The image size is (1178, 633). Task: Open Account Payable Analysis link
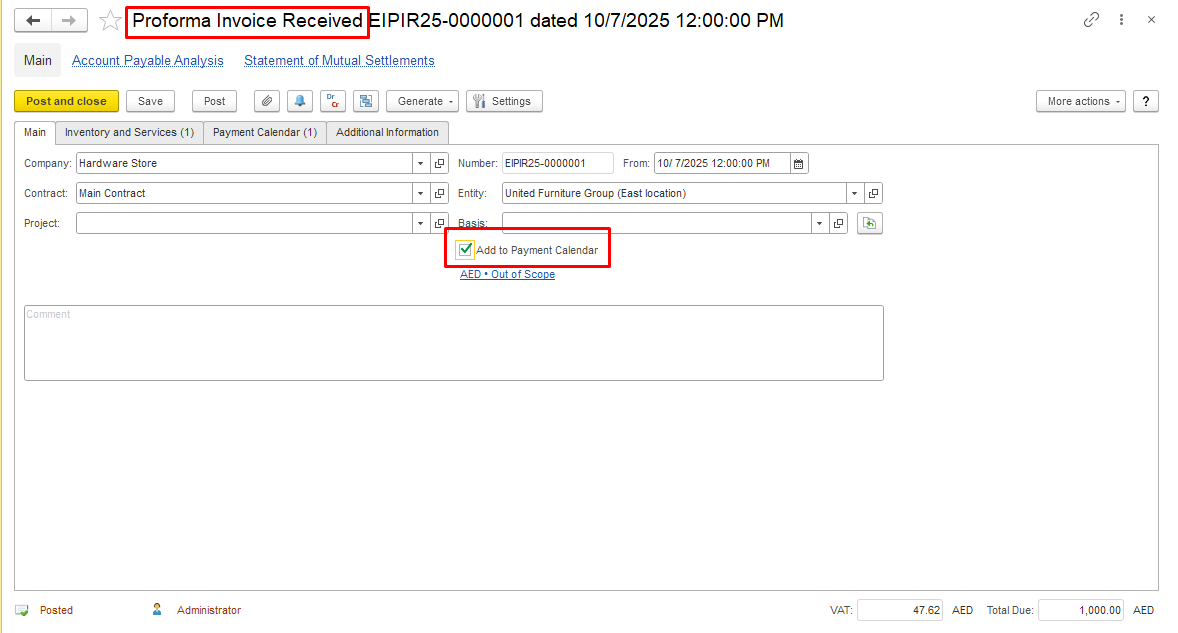pos(148,61)
